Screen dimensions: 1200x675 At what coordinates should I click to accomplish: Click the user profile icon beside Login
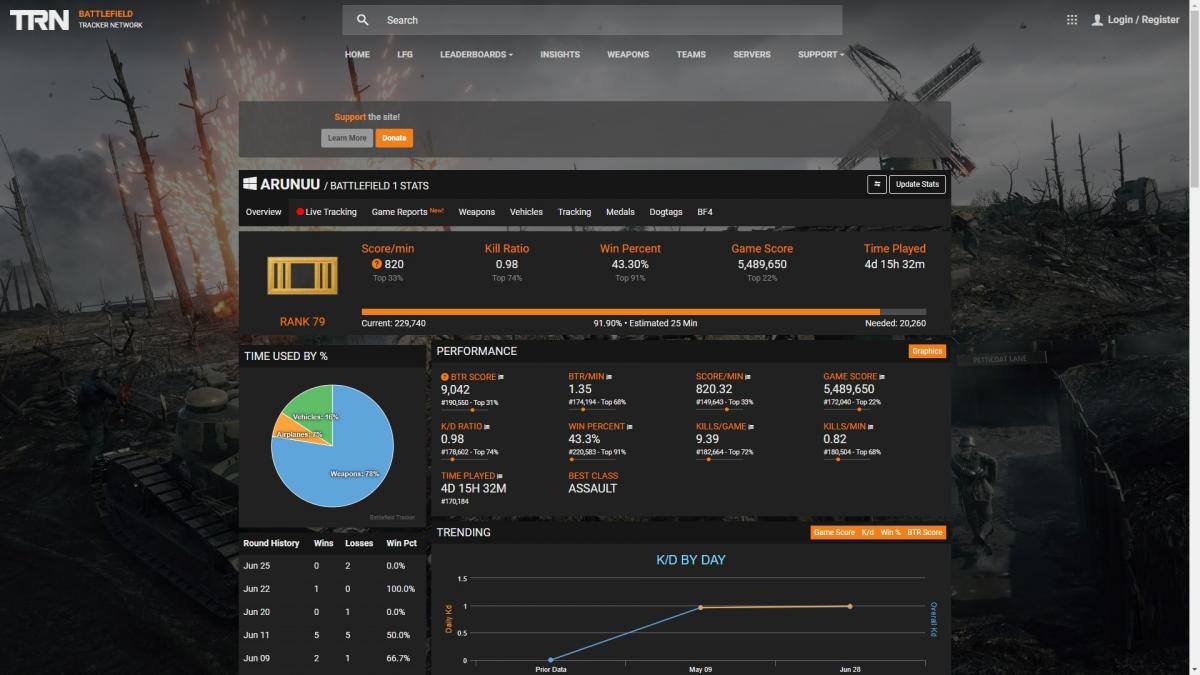[1097, 20]
